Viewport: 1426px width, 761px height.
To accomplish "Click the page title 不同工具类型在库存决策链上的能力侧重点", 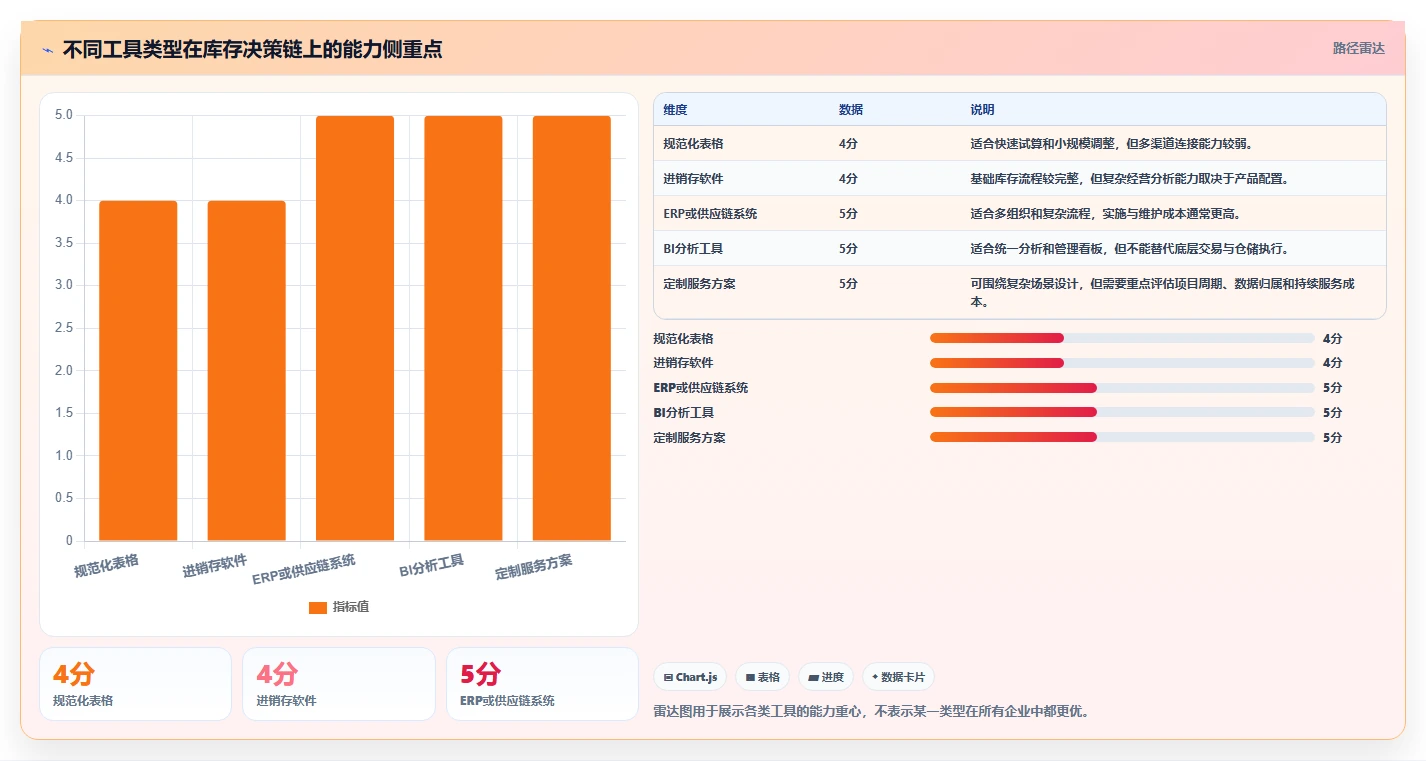I will click(x=252, y=49).
